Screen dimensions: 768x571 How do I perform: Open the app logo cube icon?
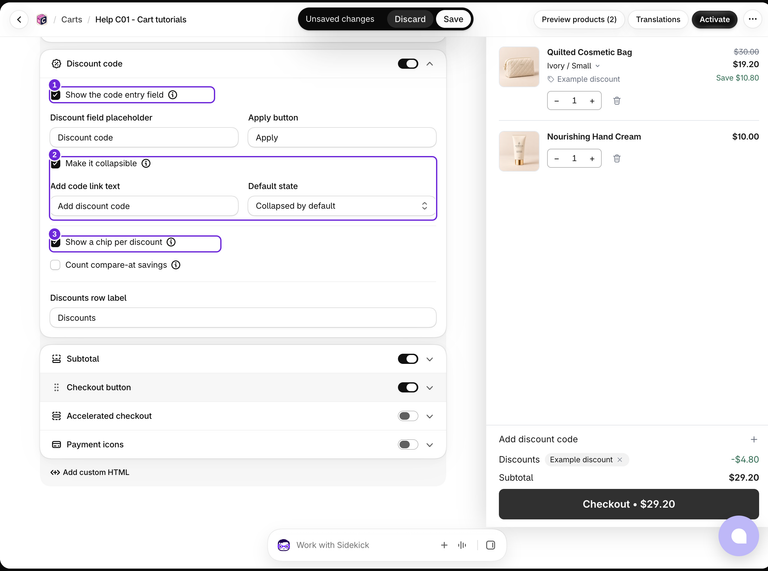42,20
